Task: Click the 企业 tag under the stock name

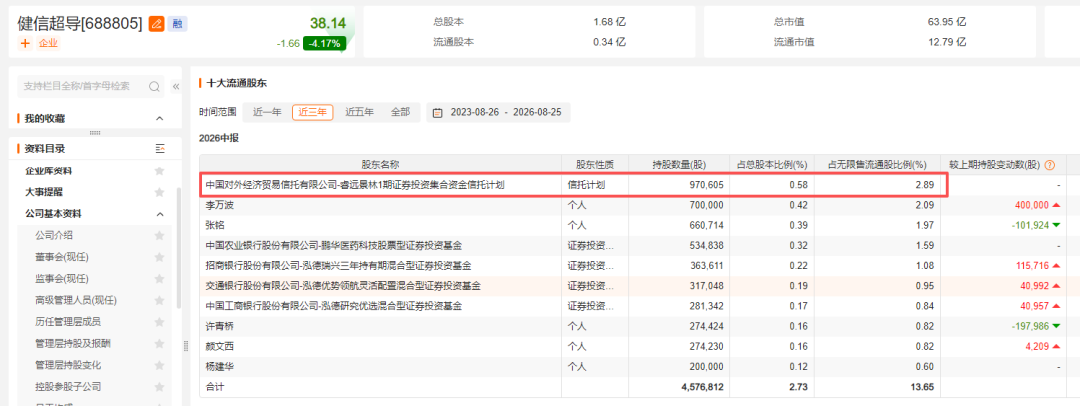Action: pos(48,43)
